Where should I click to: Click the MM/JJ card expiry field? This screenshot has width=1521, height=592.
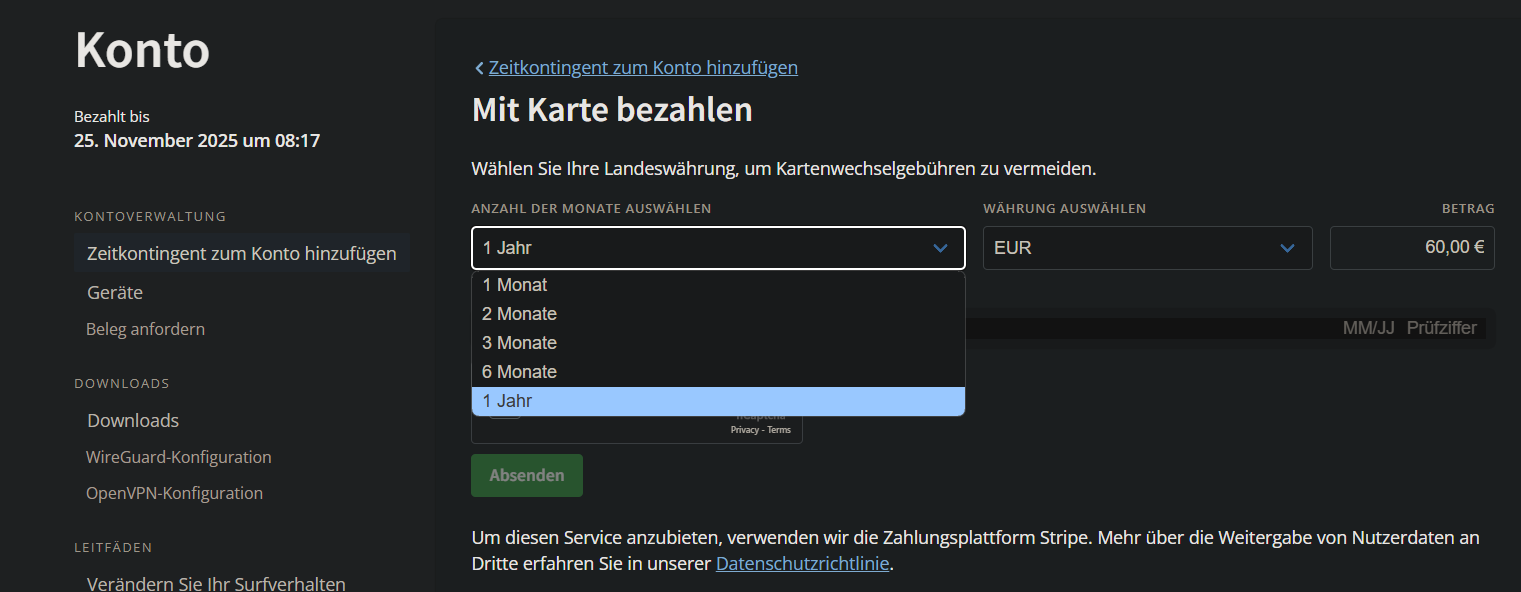pyautogui.click(x=1367, y=328)
